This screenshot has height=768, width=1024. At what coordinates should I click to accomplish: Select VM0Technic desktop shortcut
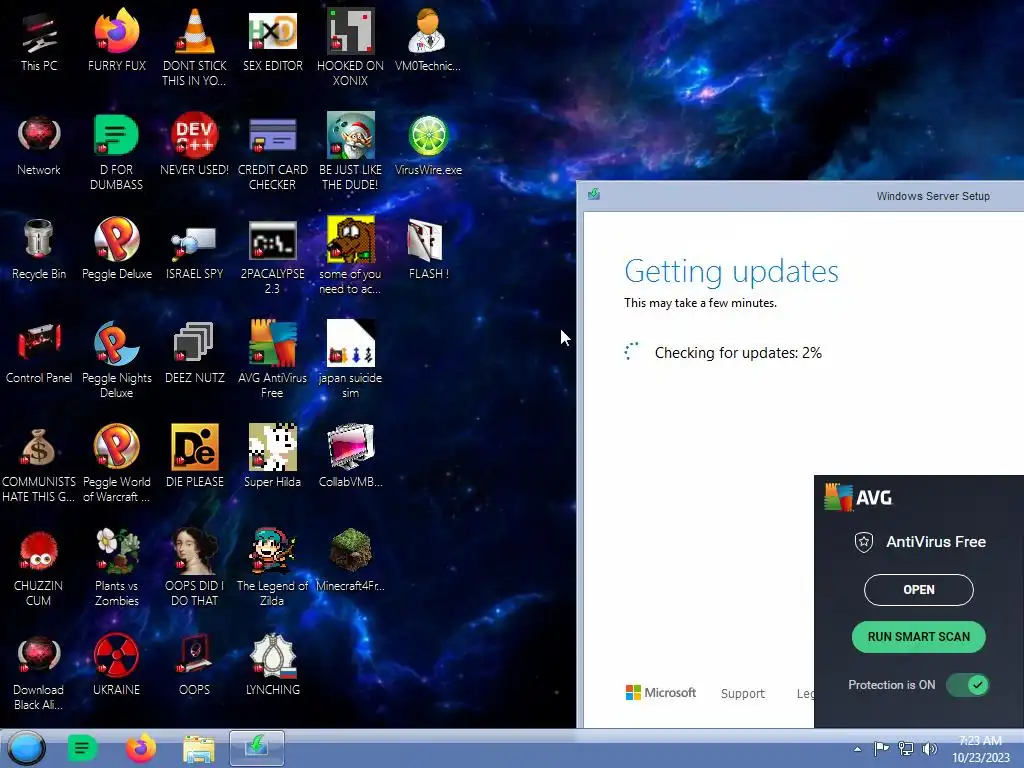[x=428, y=40]
